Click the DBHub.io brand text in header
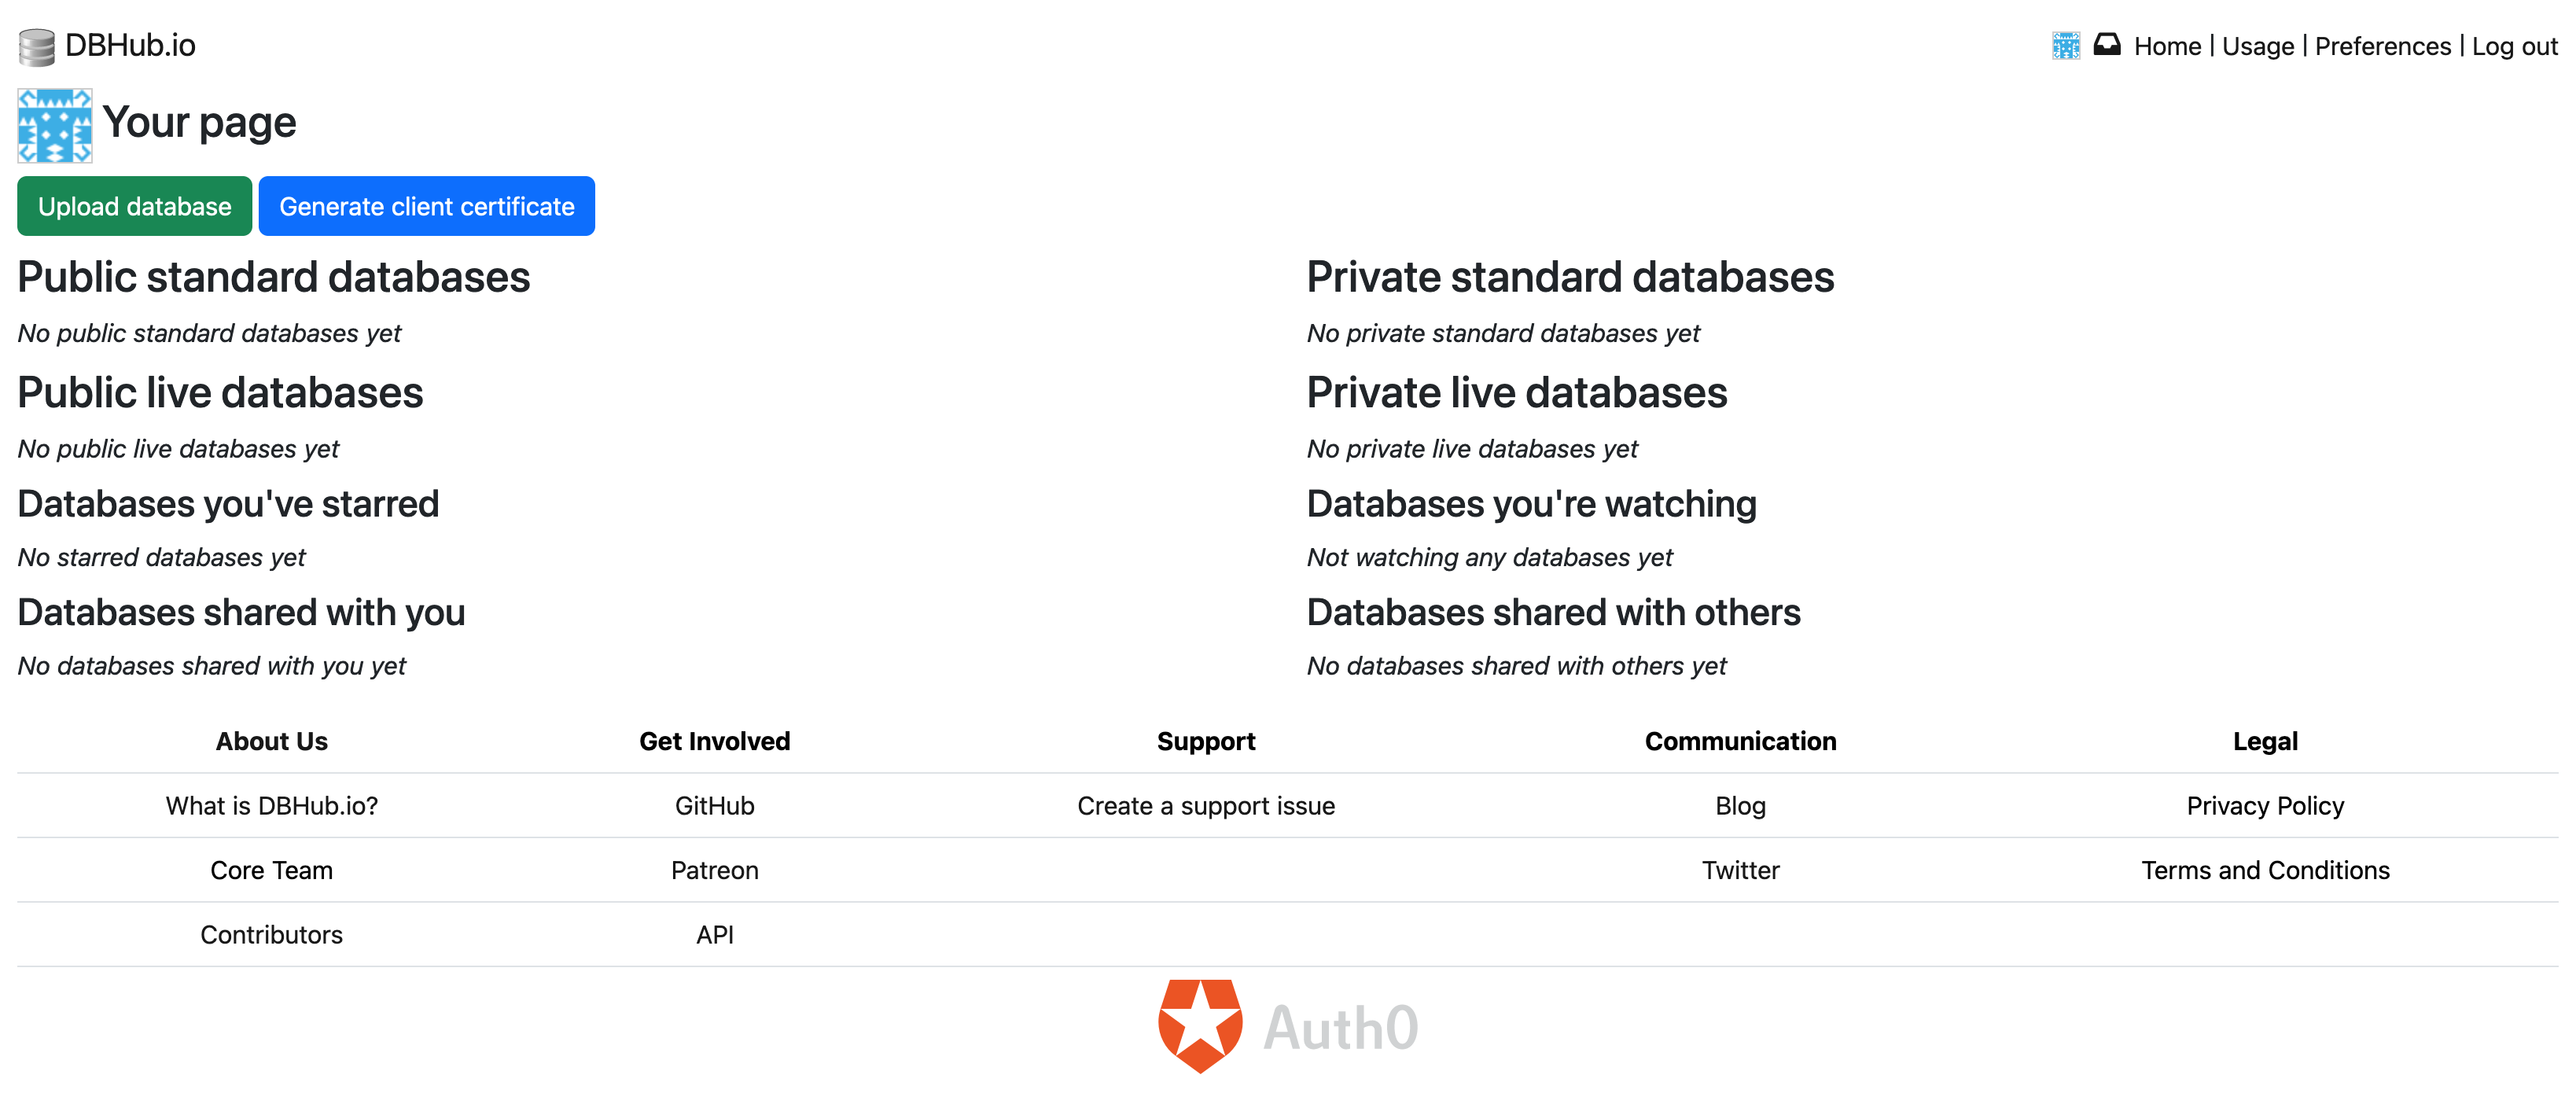2576x1115 pixels. coord(130,45)
